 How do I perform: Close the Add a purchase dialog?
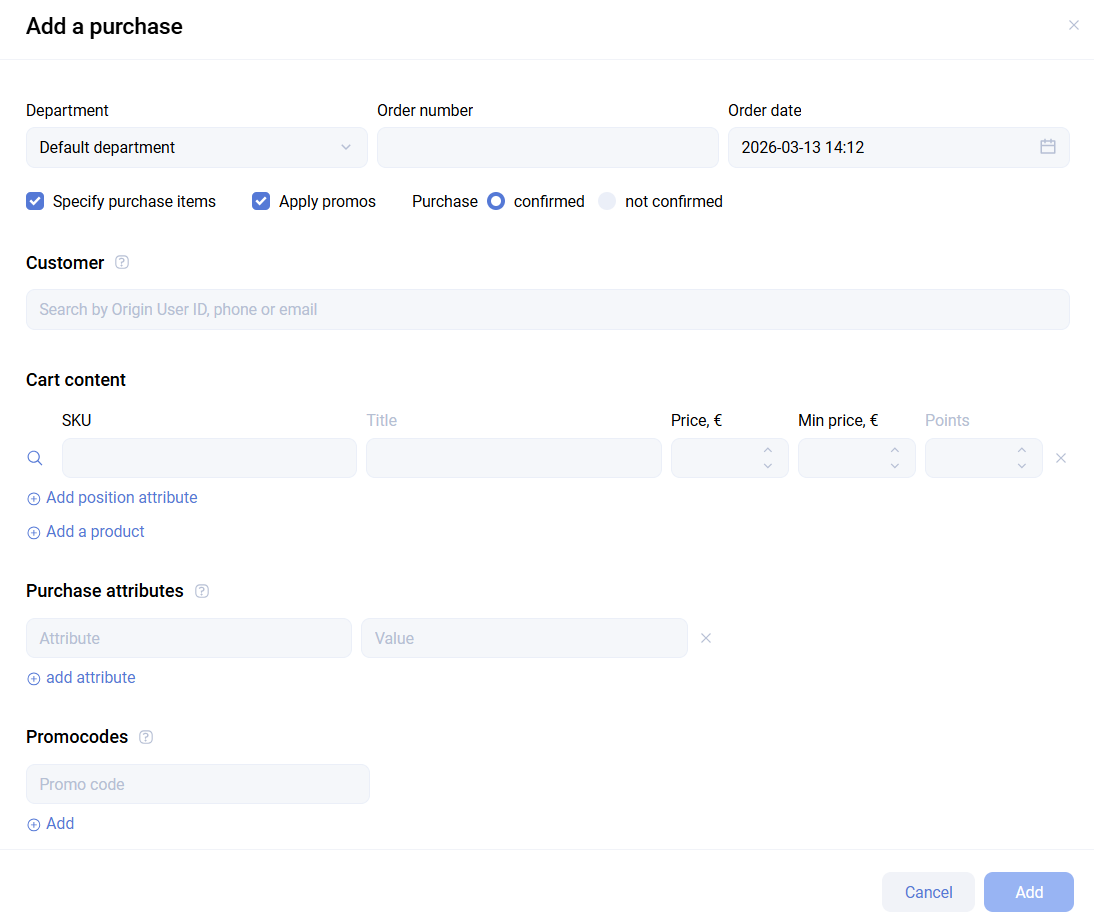click(1073, 25)
